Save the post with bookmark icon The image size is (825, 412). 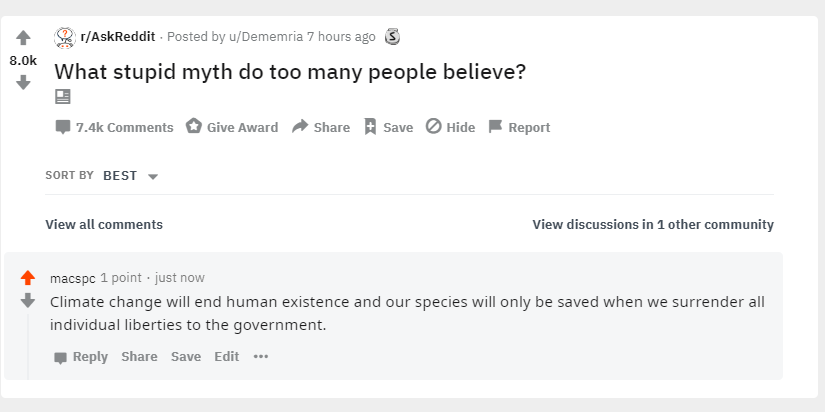click(x=388, y=127)
